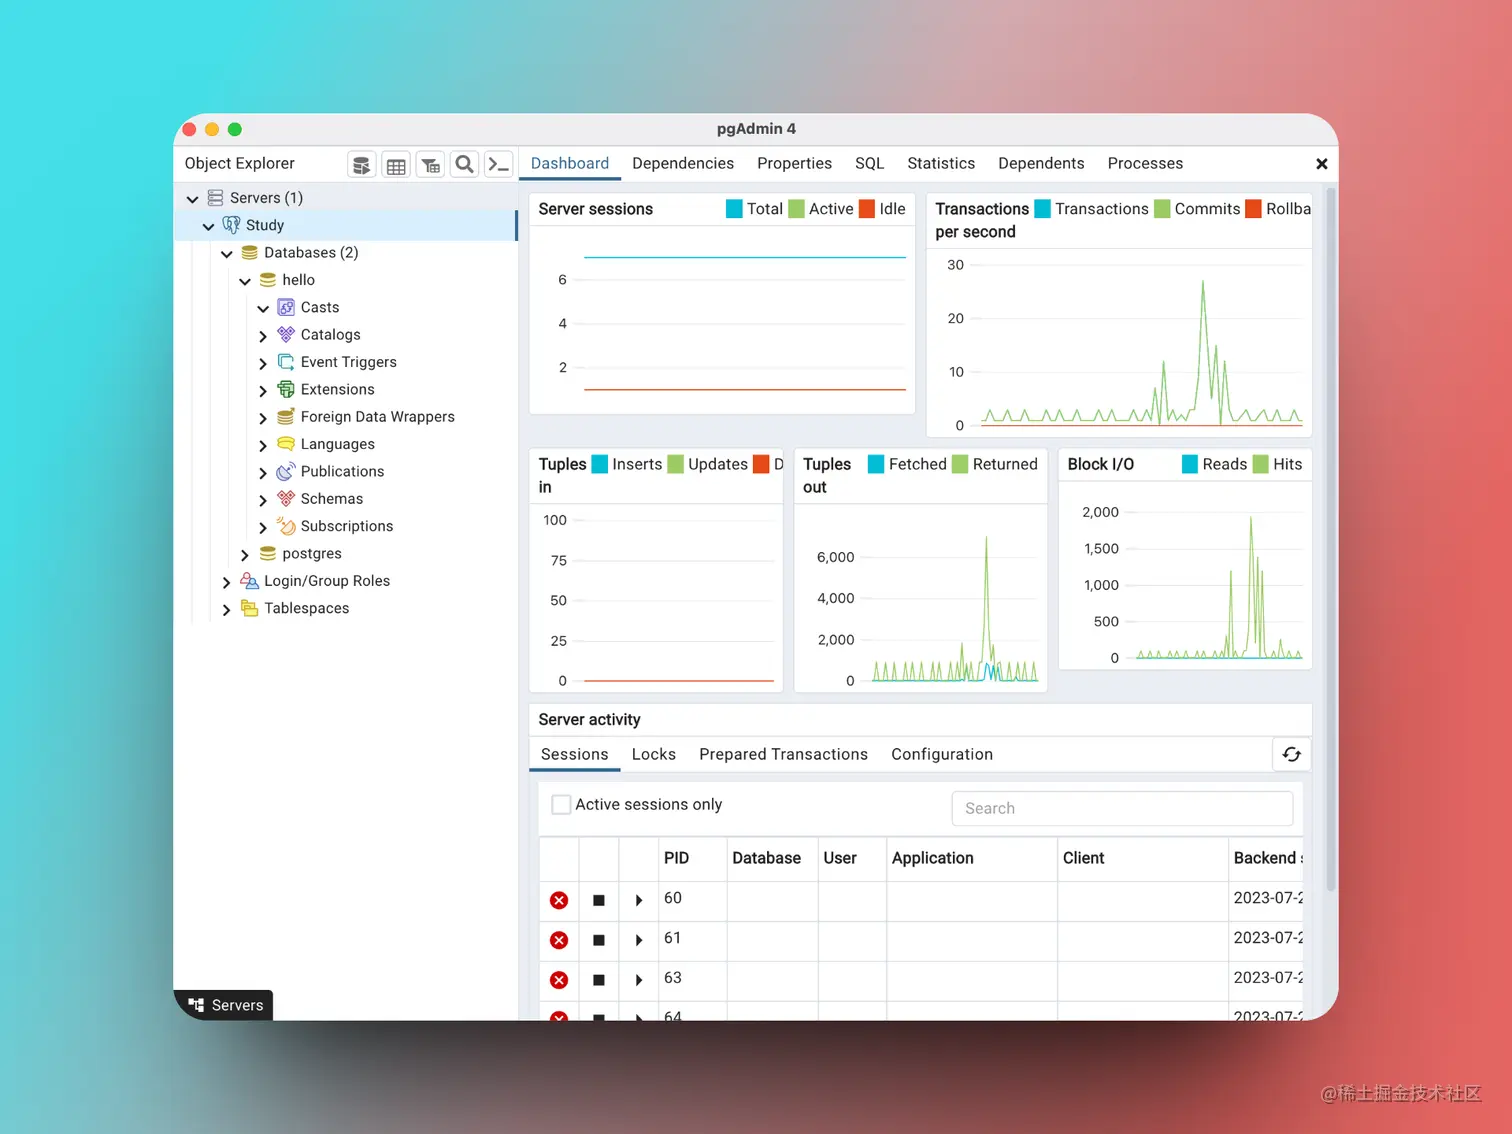Open the Filtered Rows icon
This screenshot has height=1134, width=1512.
(430, 165)
